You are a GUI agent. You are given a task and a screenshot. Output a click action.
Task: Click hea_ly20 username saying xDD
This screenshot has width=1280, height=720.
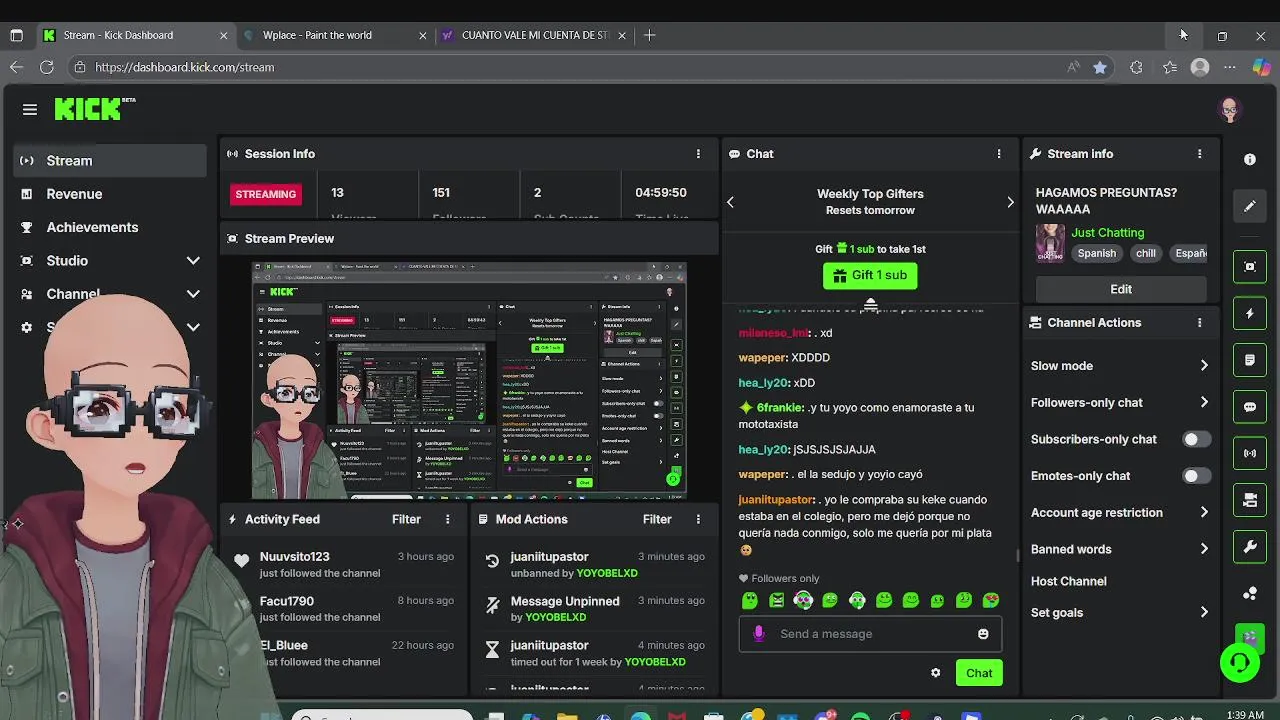[765, 383]
